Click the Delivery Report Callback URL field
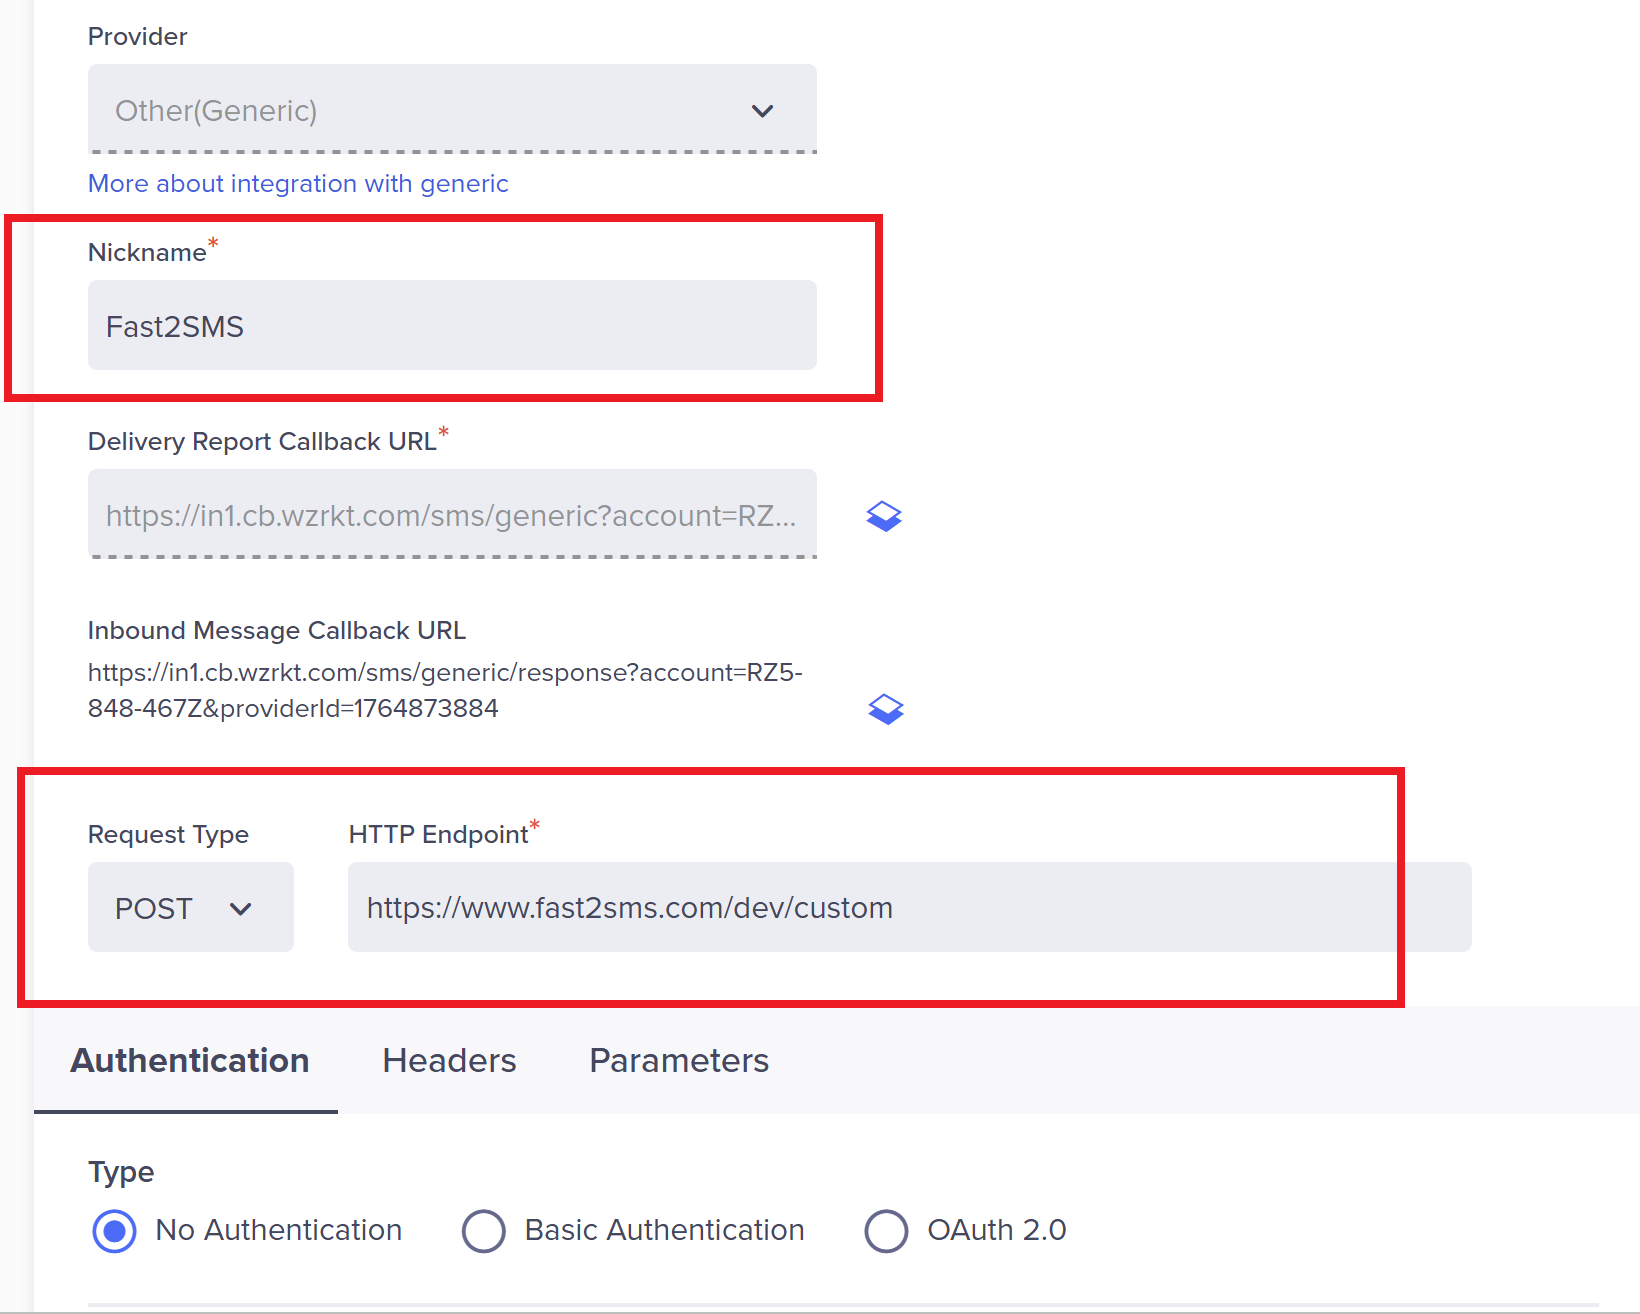The width and height of the screenshot is (1640, 1314). [451, 515]
